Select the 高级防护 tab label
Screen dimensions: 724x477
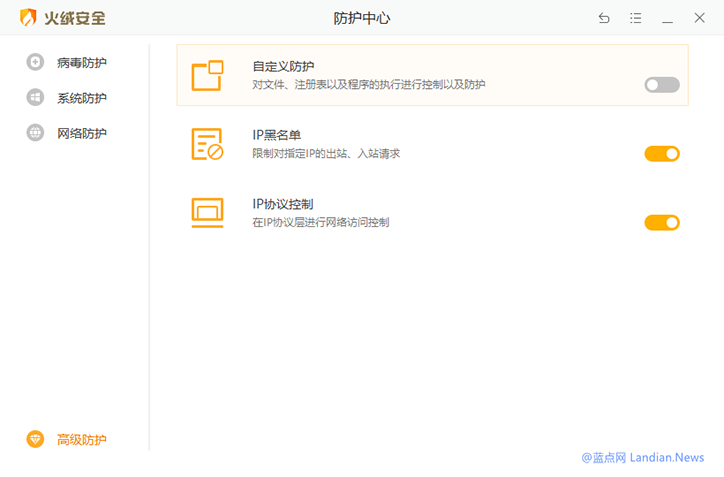click(x=81, y=439)
